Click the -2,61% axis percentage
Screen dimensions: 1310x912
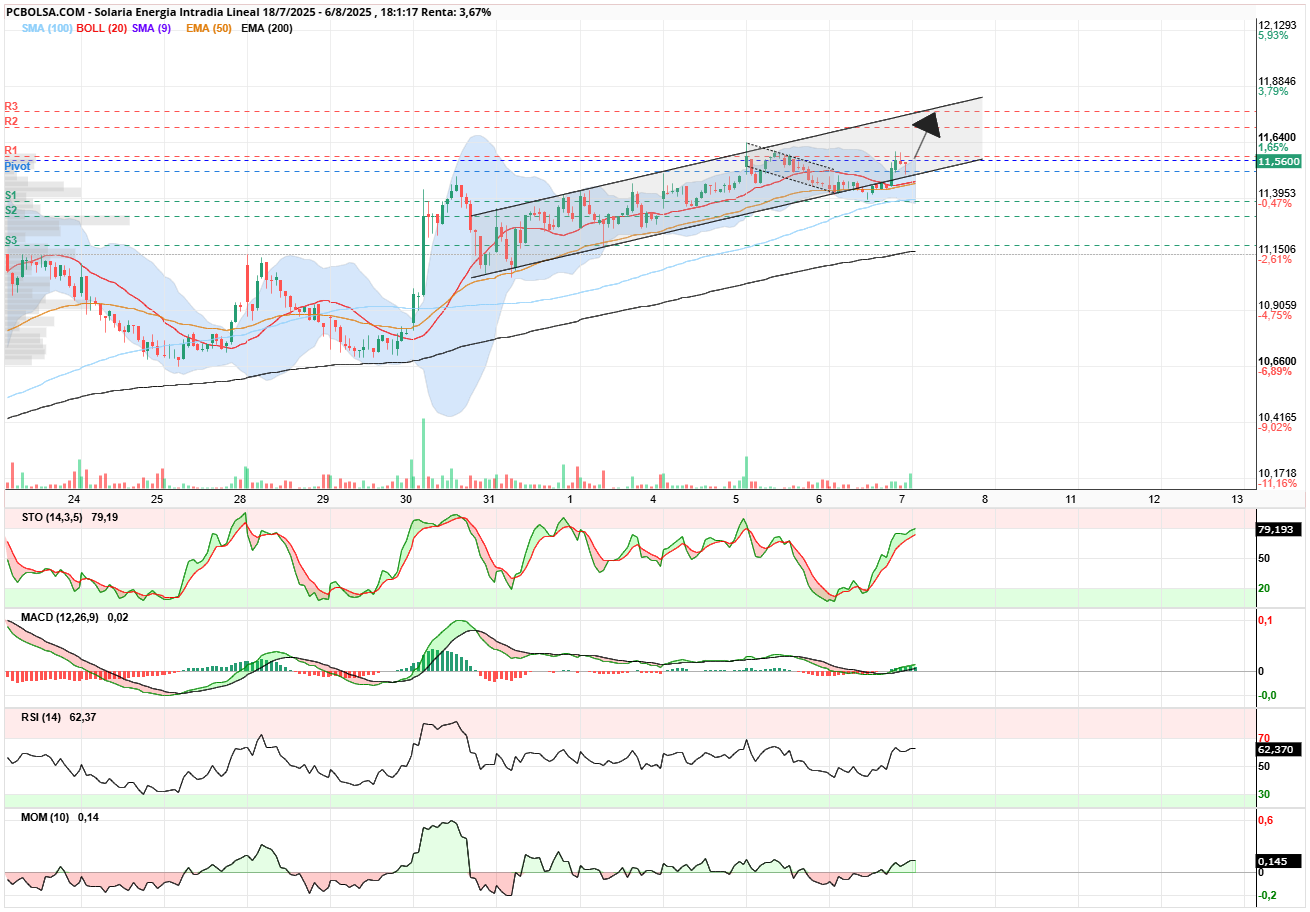(x=1274, y=259)
